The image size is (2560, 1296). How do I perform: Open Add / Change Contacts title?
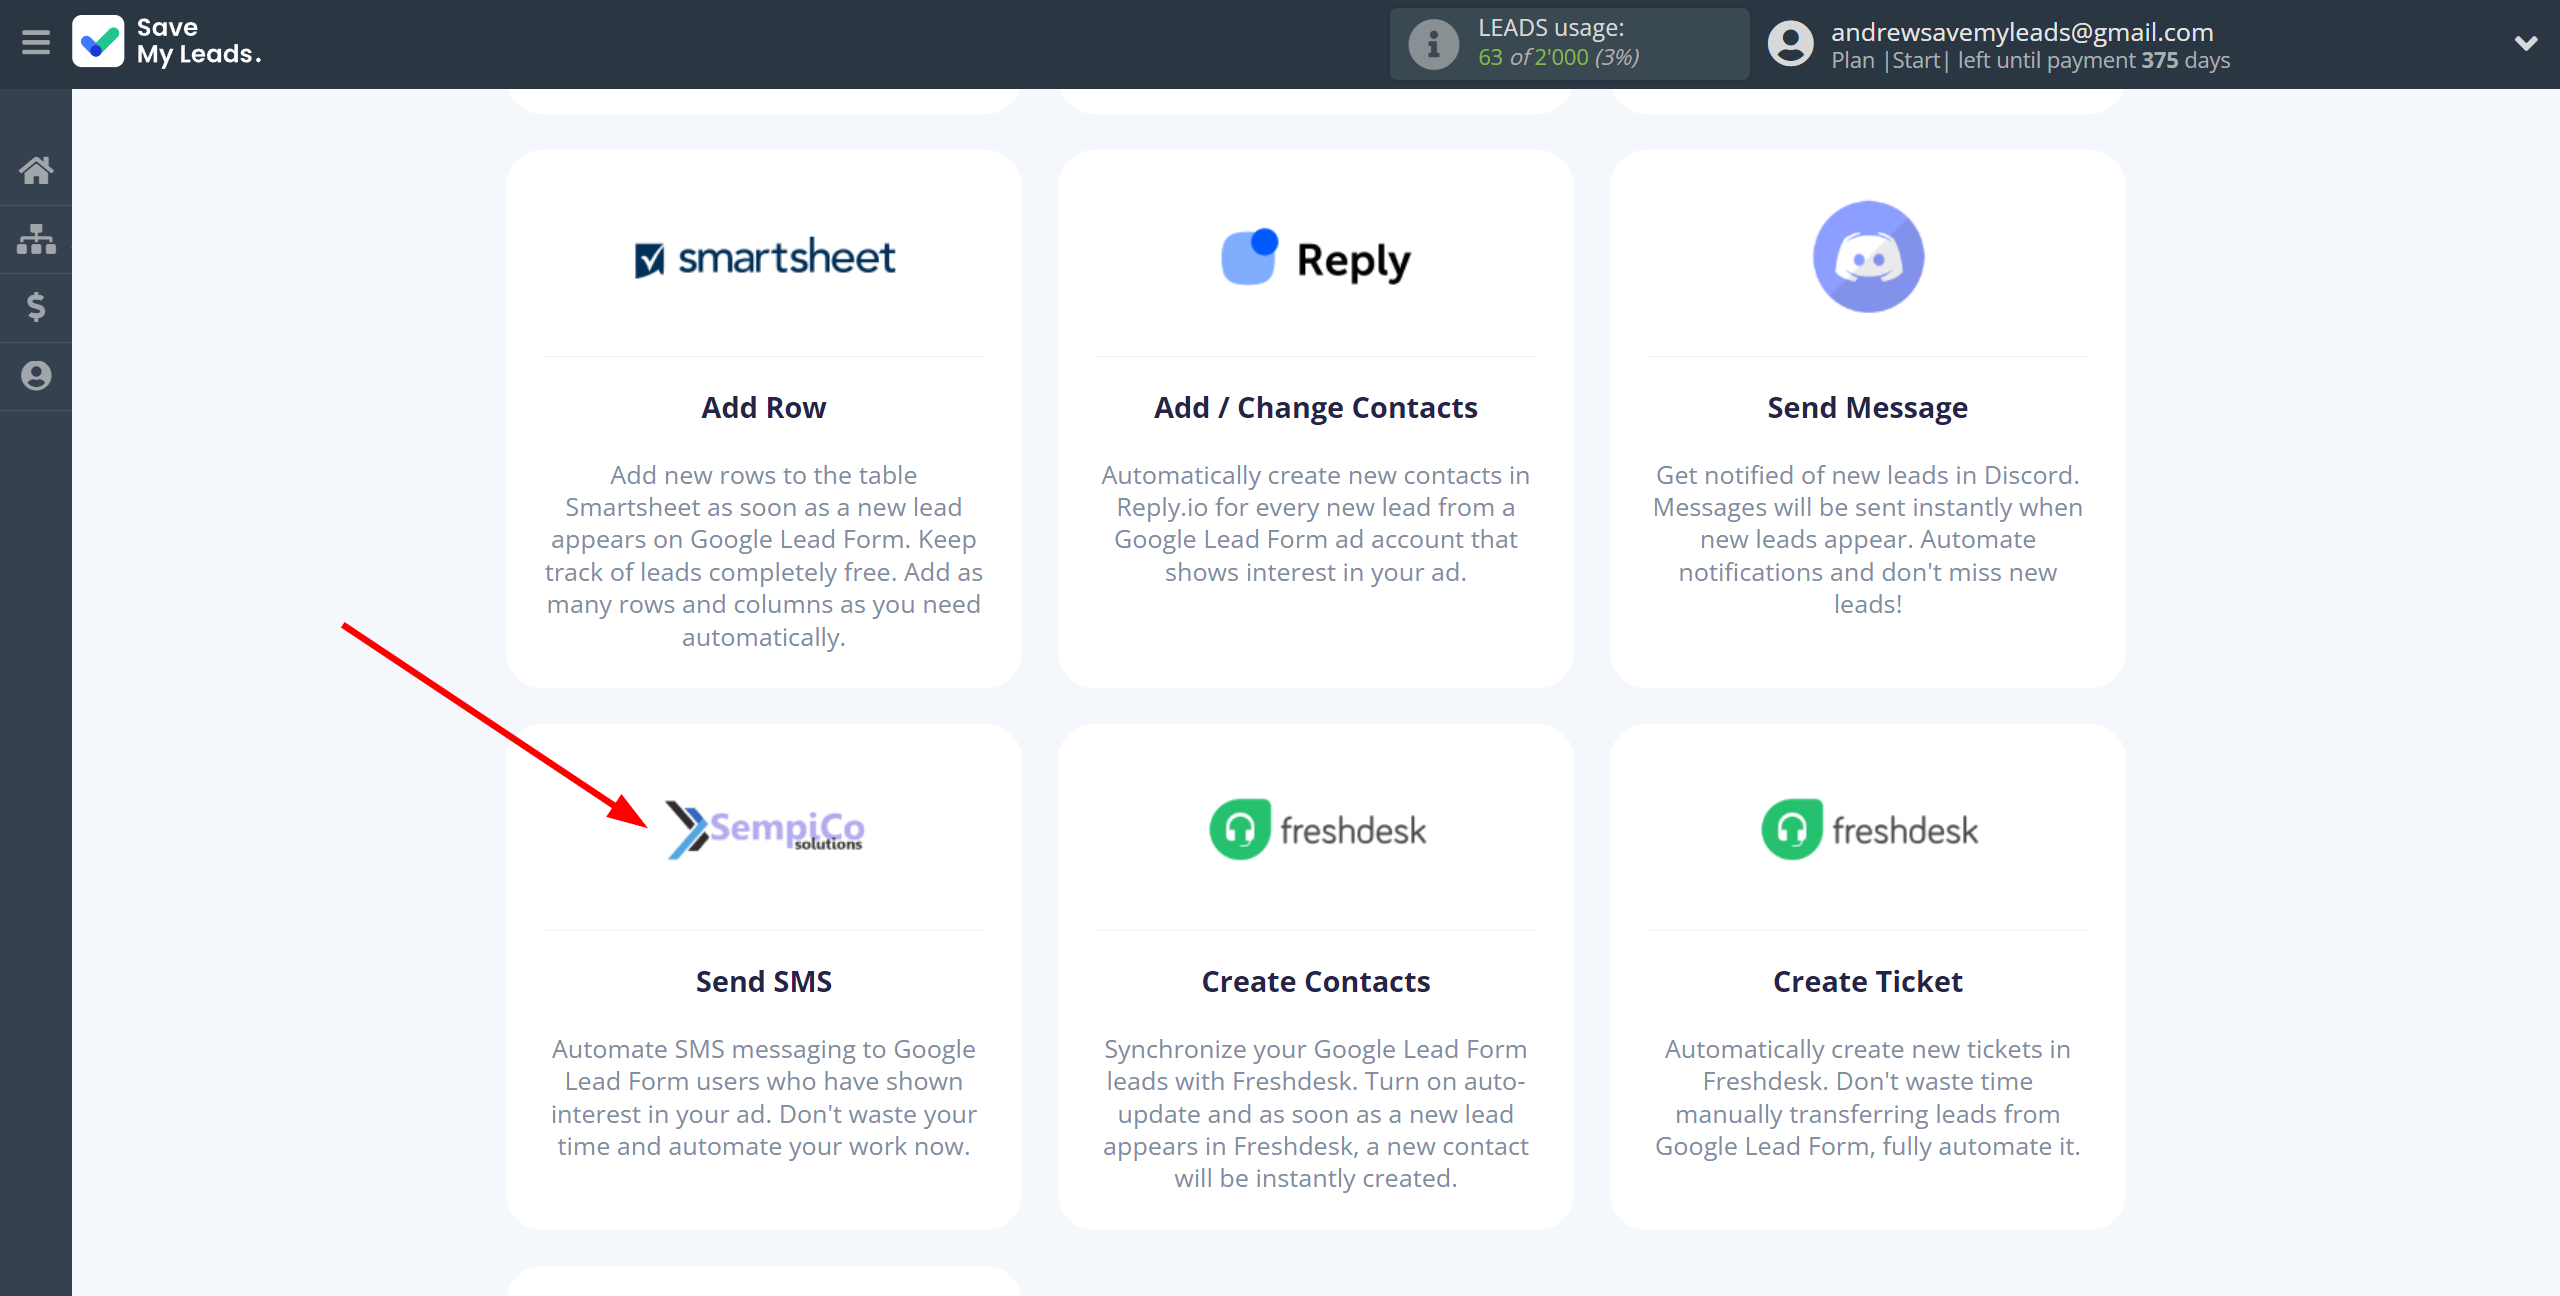click(x=1316, y=408)
